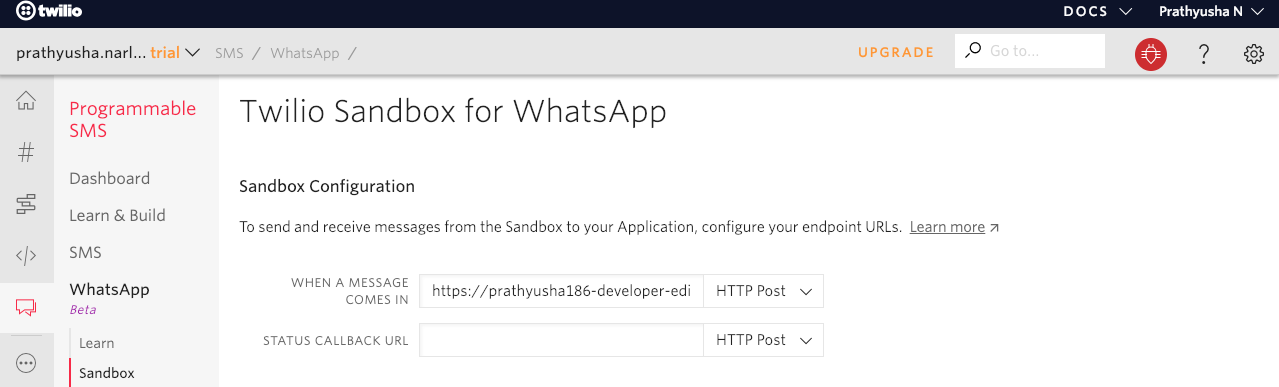
Task: Open the trial account switcher dropdown
Action: pyautogui.click(x=109, y=52)
